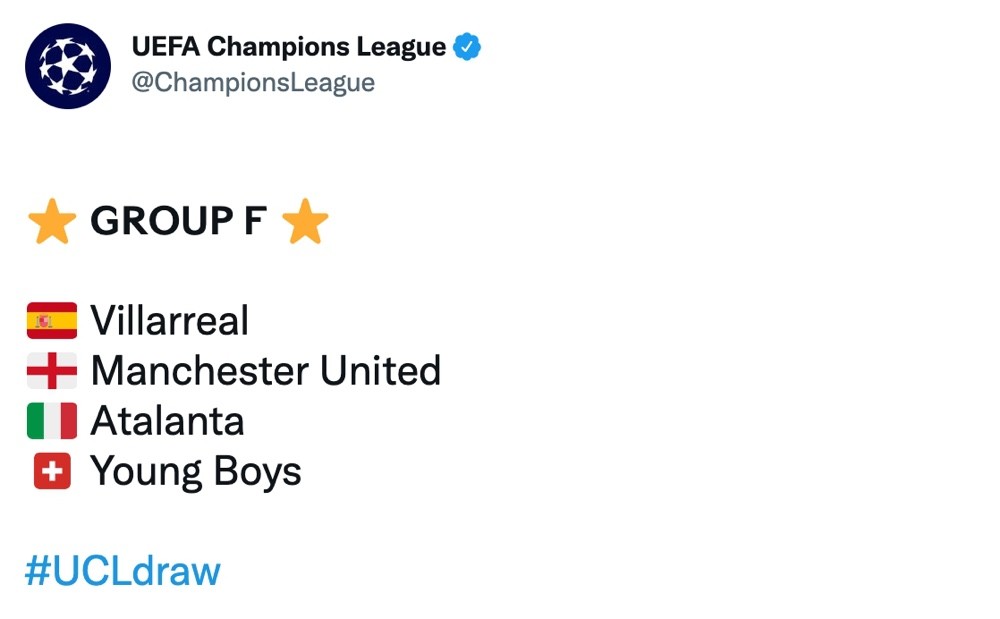
Task: Click the Spain flag emoji
Action: pos(52,320)
